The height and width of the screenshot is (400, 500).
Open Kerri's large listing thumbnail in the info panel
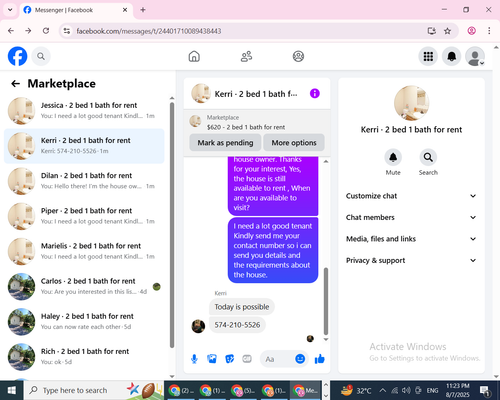pos(411,103)
